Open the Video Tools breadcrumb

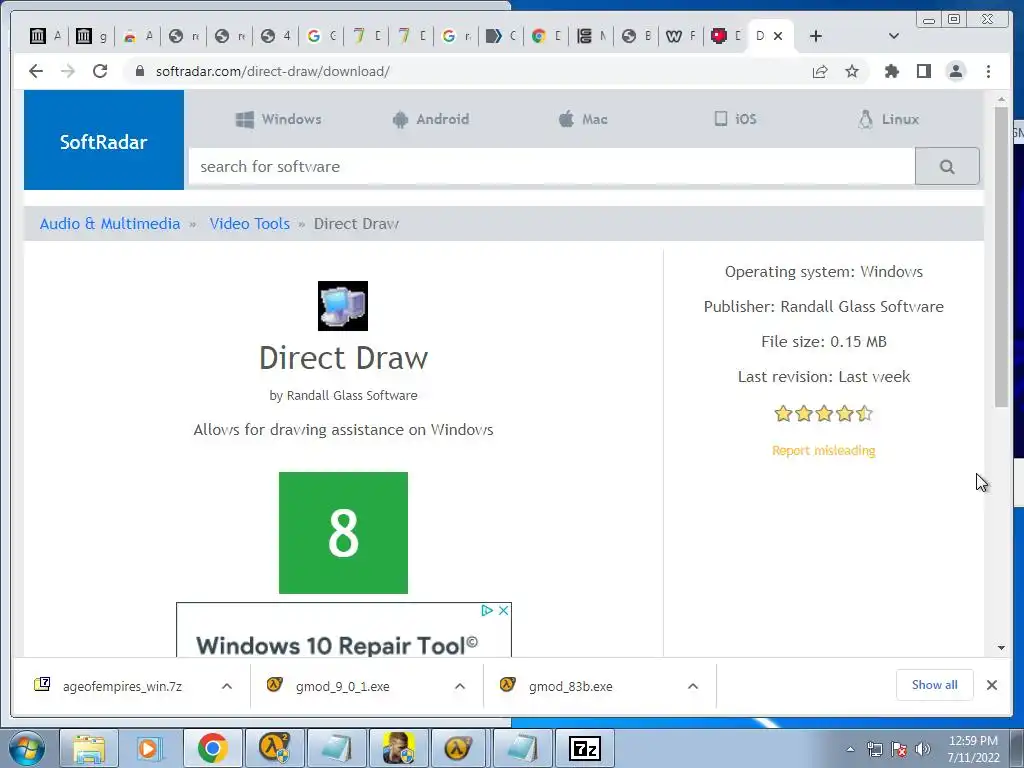point(249,223)
